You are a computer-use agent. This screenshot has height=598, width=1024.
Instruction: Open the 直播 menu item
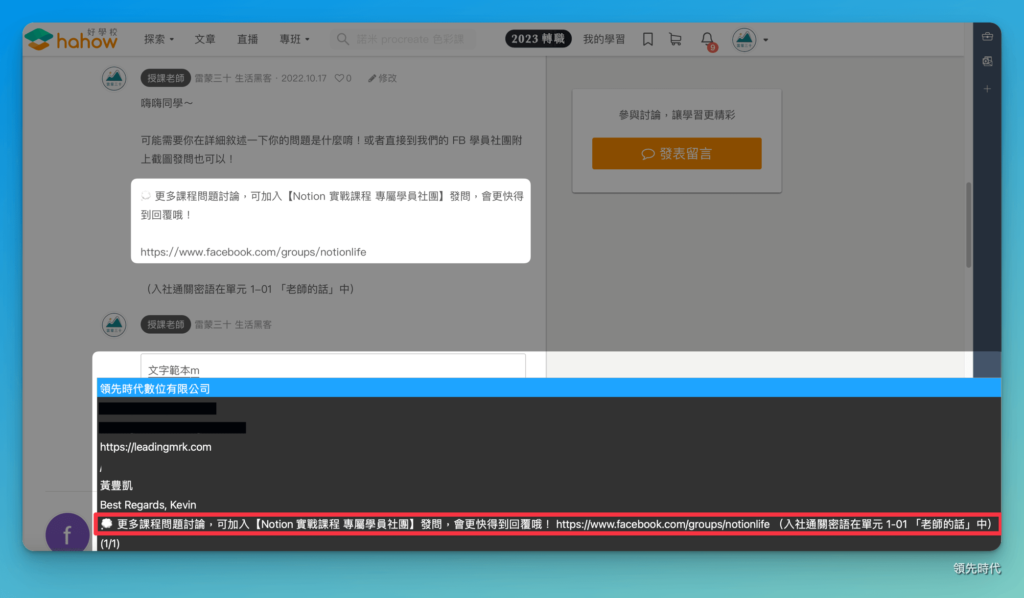point(247,39)
